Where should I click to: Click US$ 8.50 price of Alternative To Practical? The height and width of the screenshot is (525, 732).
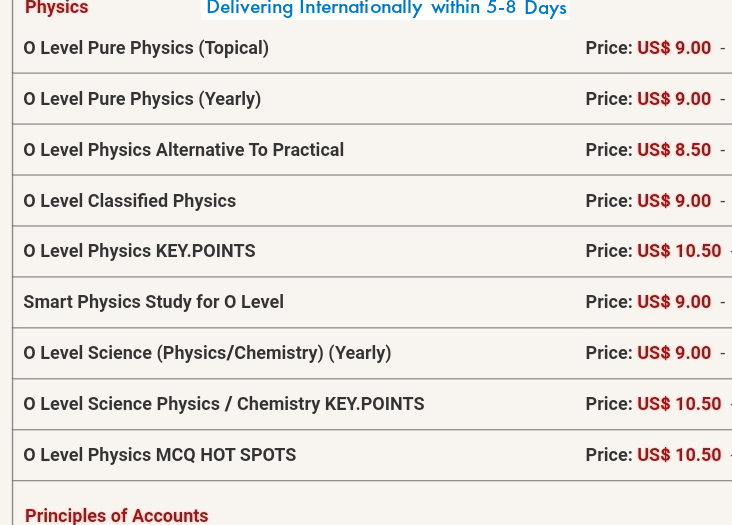tap(674, 150)
